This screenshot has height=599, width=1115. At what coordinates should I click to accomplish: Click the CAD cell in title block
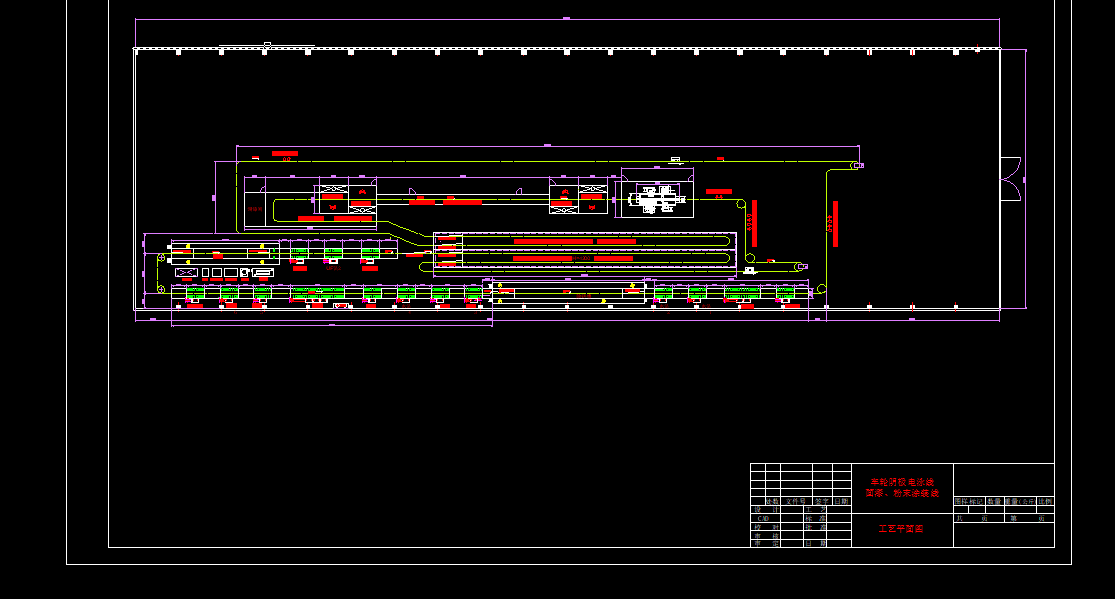[765, 519]
